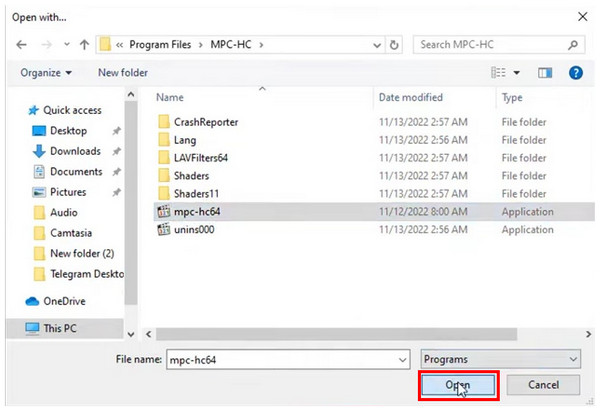600x411 pixels.
Task: Click the Pictures pin icon
Action: (x=116, y=192)
